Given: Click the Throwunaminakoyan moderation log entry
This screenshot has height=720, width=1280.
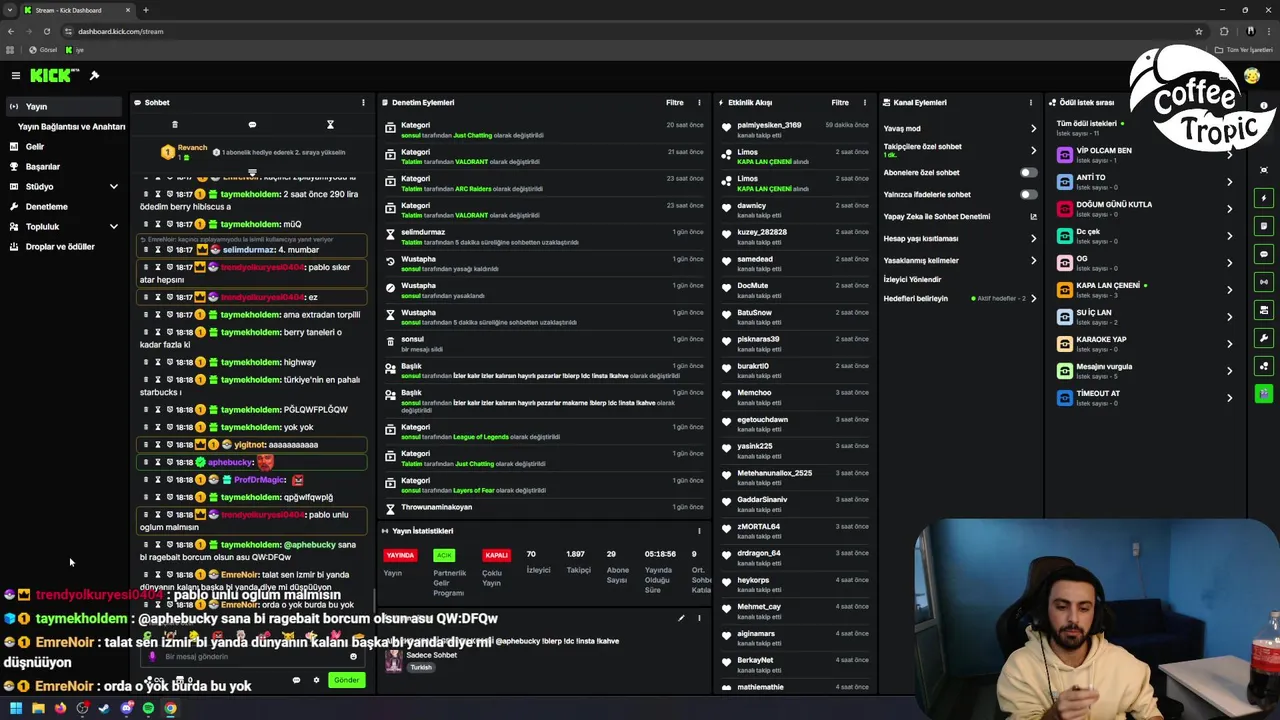Looking at the screenshot, I should coord(542,507).
